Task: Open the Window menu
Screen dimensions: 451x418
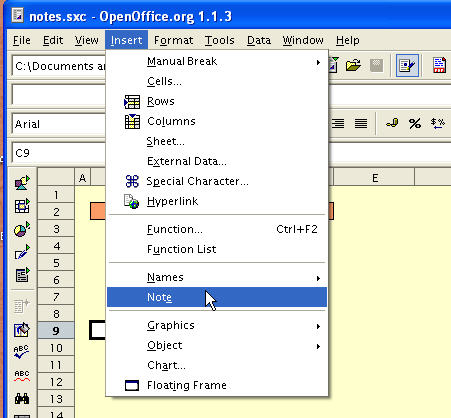Action: [x=303, y=40]
